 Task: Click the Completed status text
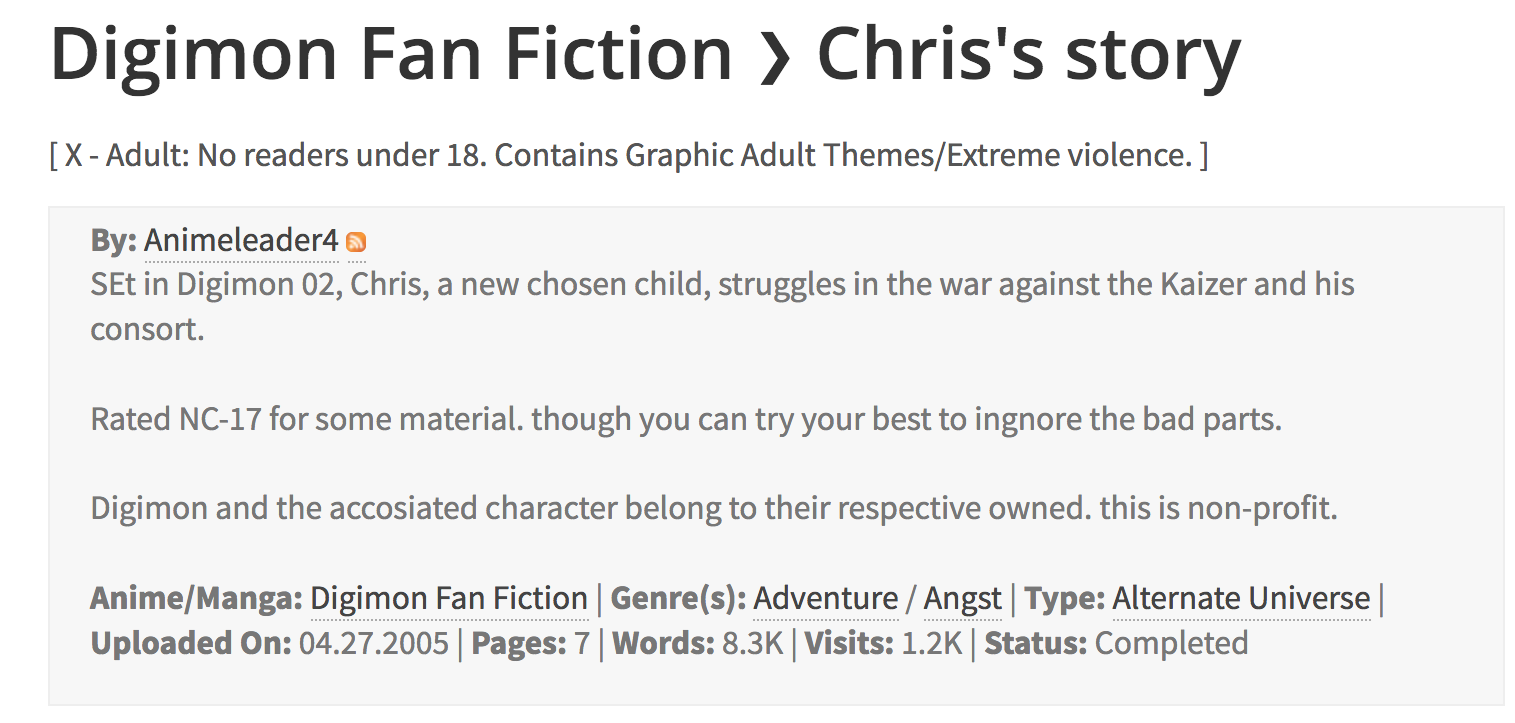click(x=1171, y=642)
